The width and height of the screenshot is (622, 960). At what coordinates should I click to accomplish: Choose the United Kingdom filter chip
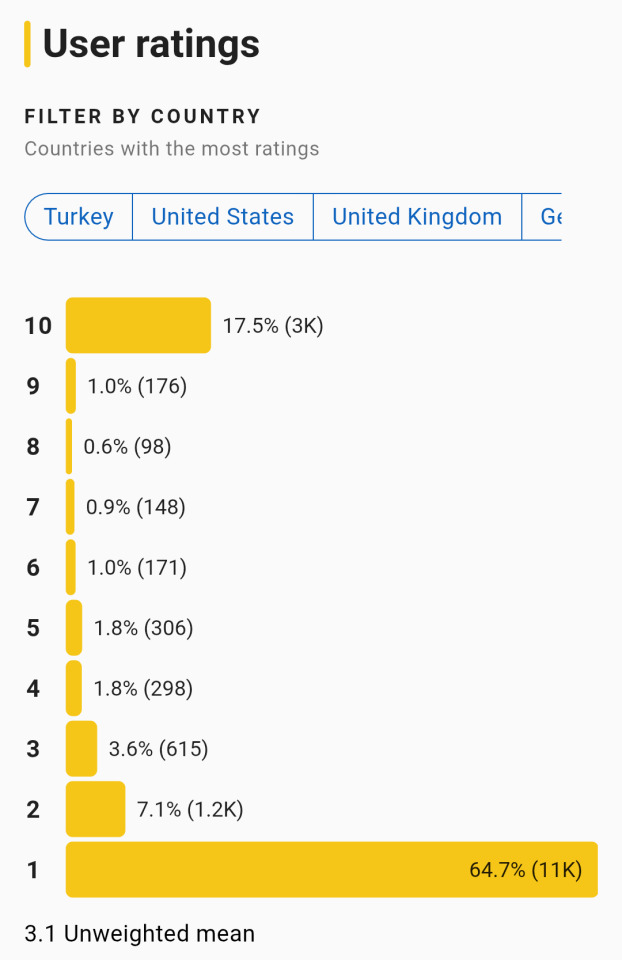click(417, 217)
